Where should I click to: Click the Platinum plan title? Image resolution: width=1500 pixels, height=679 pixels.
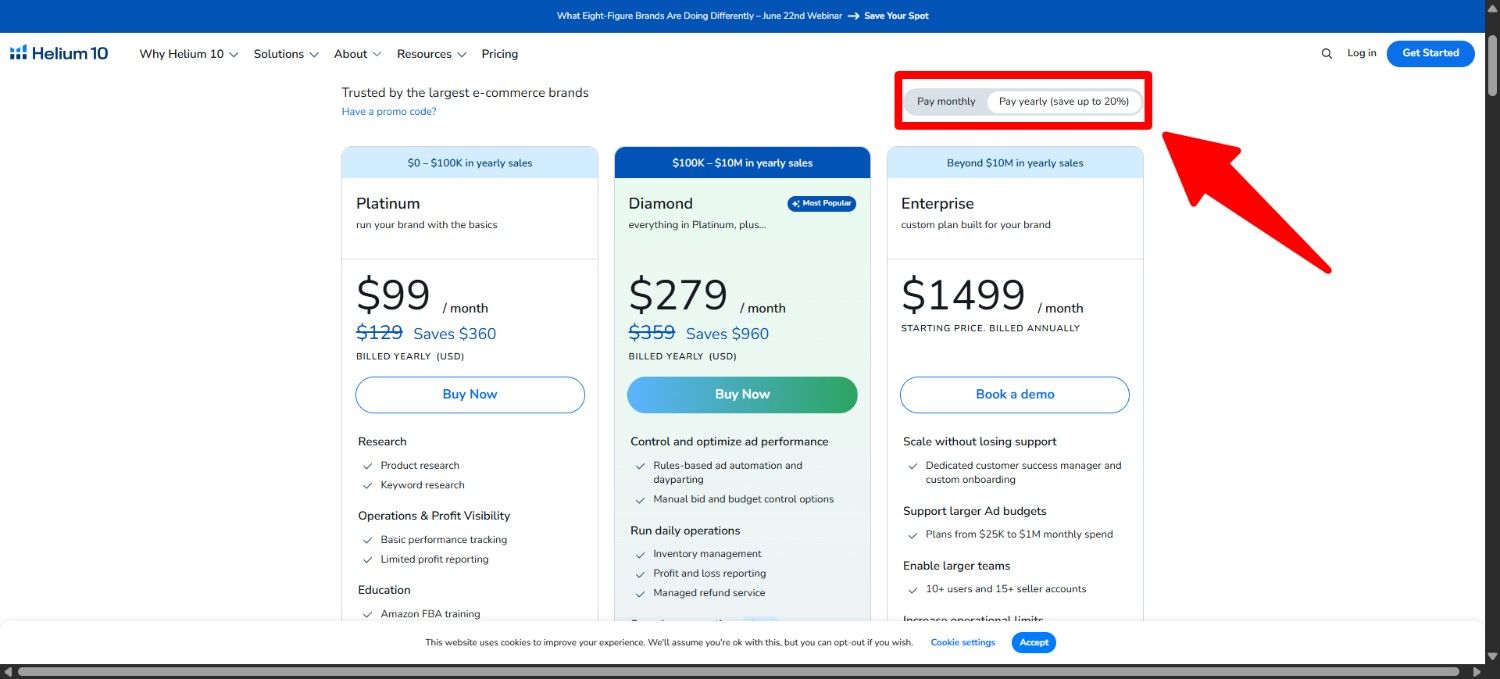pyautogui.click(x=388, y=203)
